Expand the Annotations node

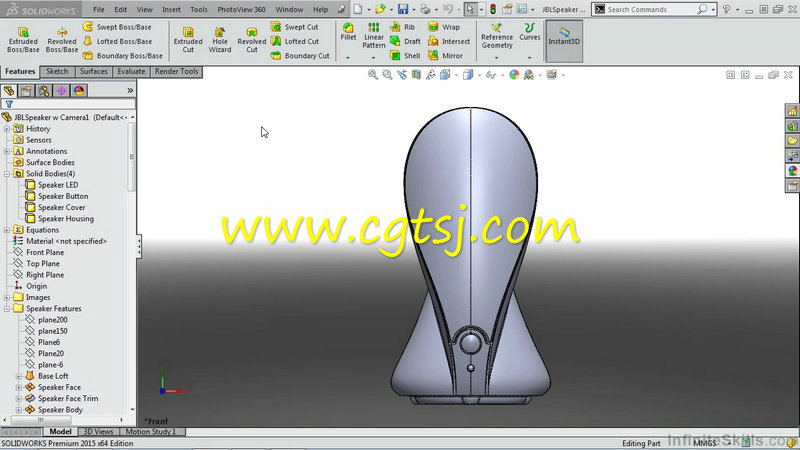(7, 152)
